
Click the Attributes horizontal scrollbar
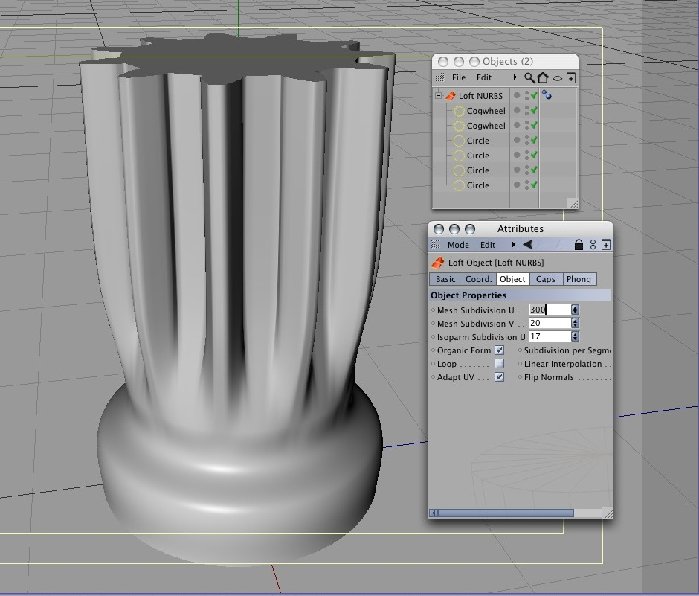click(502, 513)
